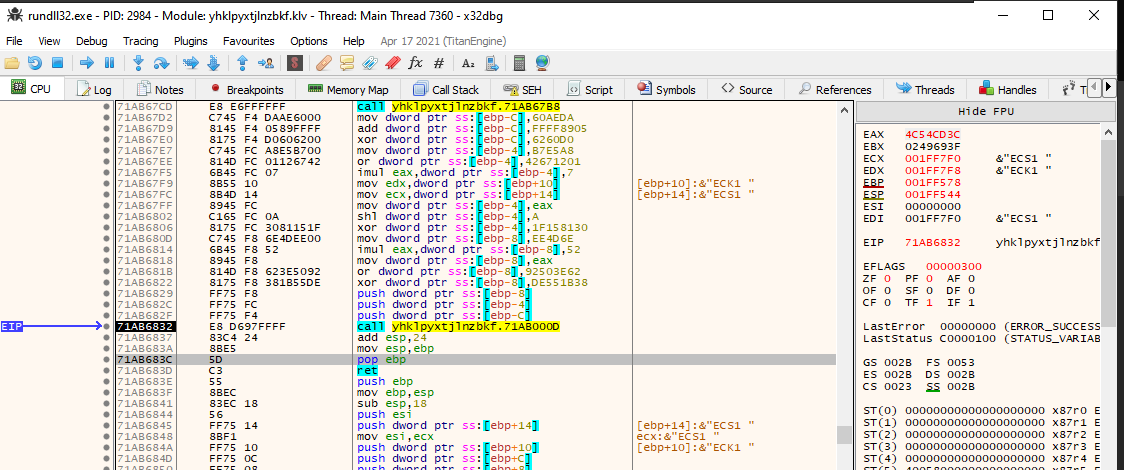Toggle breakpoint bullet at address 71AB6806
Image resolution: width=1124 pixels, height=470 pixels.
coord(107,227)
